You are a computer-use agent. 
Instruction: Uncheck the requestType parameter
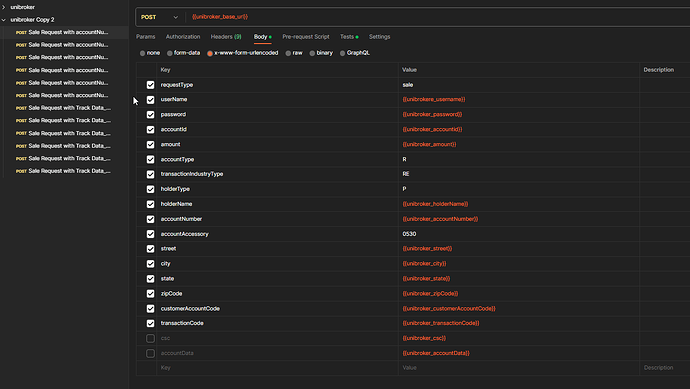150,85
